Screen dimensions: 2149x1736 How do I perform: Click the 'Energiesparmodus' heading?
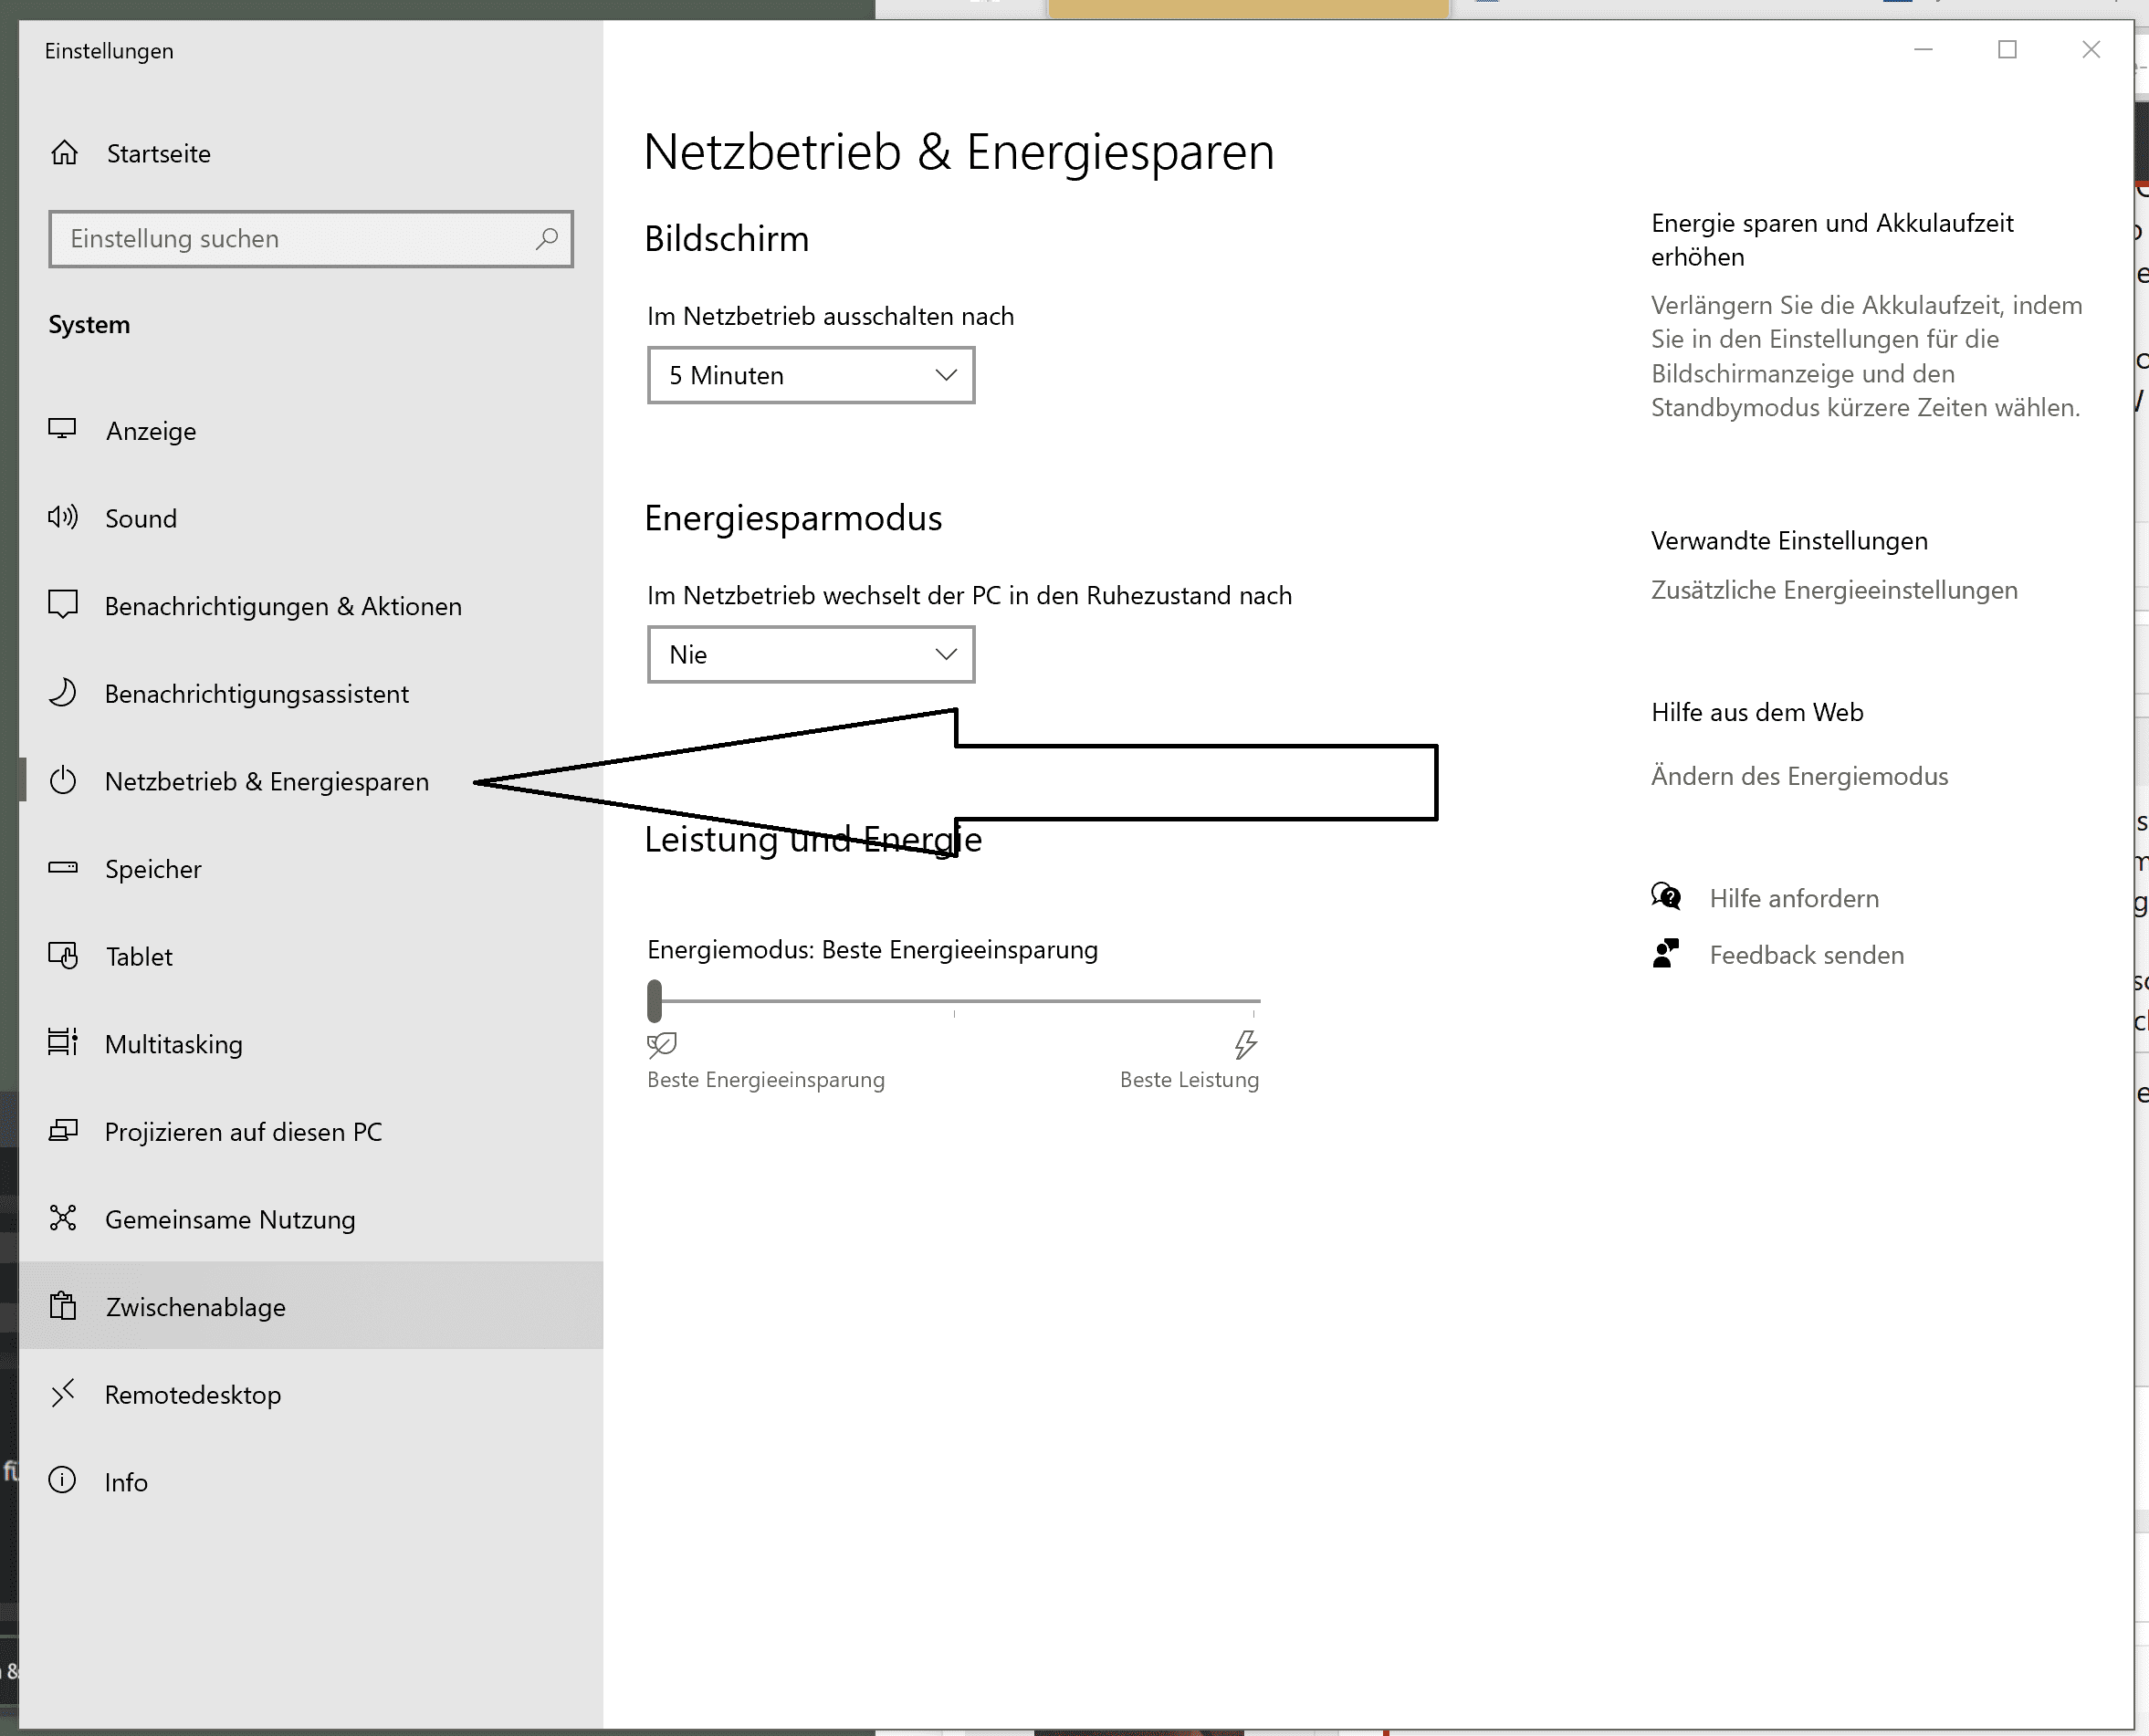793,518
